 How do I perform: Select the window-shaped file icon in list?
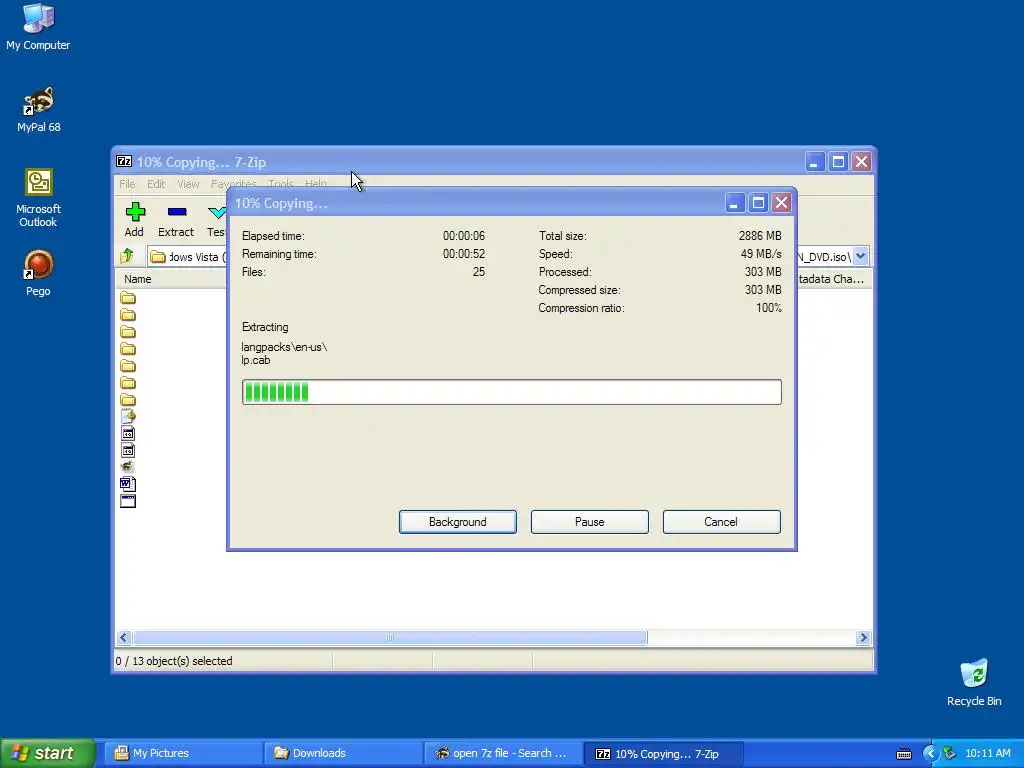pos(128,501)
